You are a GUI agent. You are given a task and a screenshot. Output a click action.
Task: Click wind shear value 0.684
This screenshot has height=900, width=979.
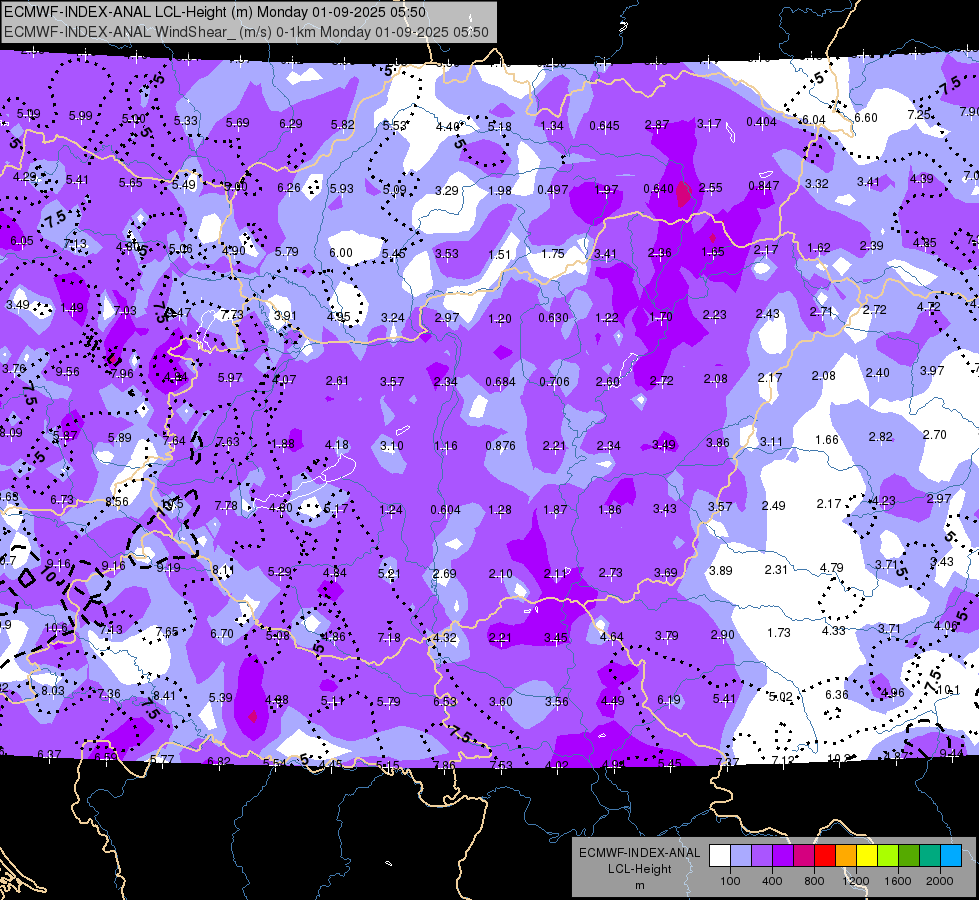coord(500,382)
